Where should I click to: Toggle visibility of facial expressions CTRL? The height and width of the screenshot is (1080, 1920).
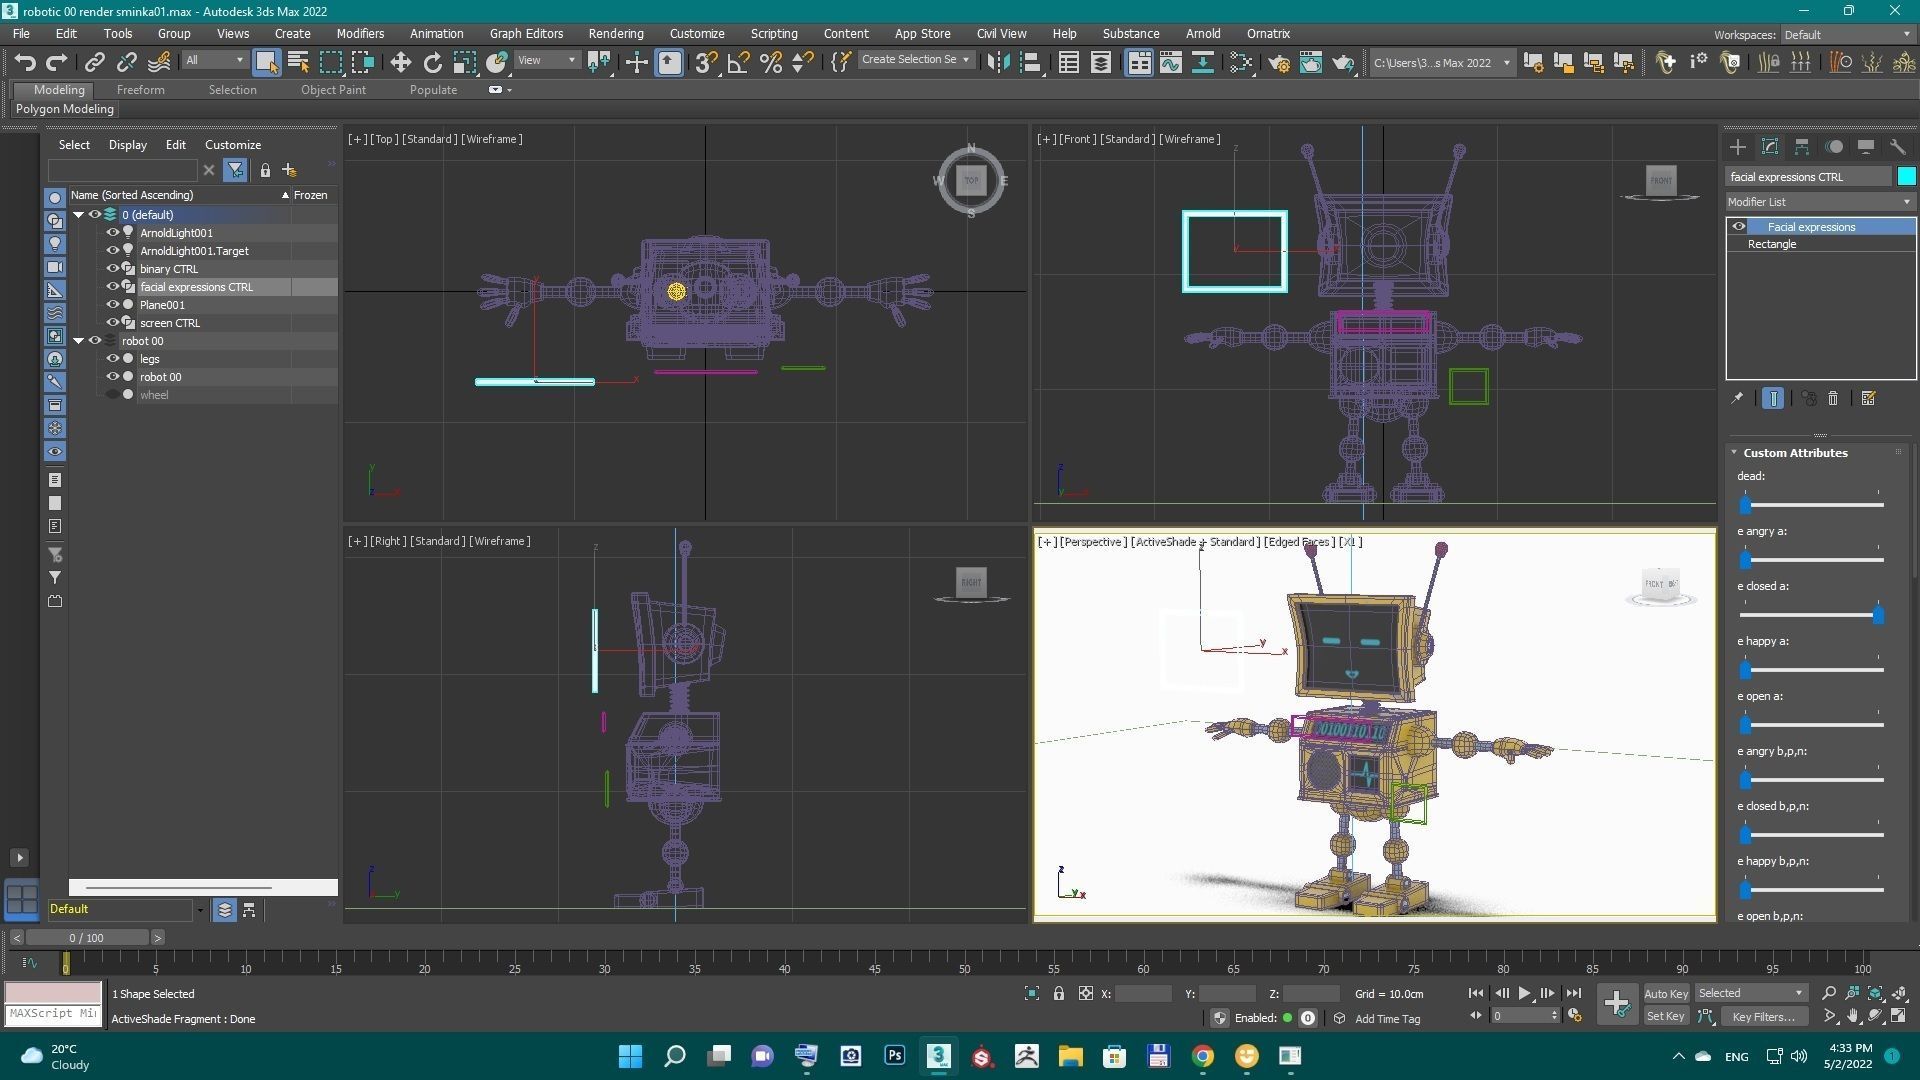point(113,287)
